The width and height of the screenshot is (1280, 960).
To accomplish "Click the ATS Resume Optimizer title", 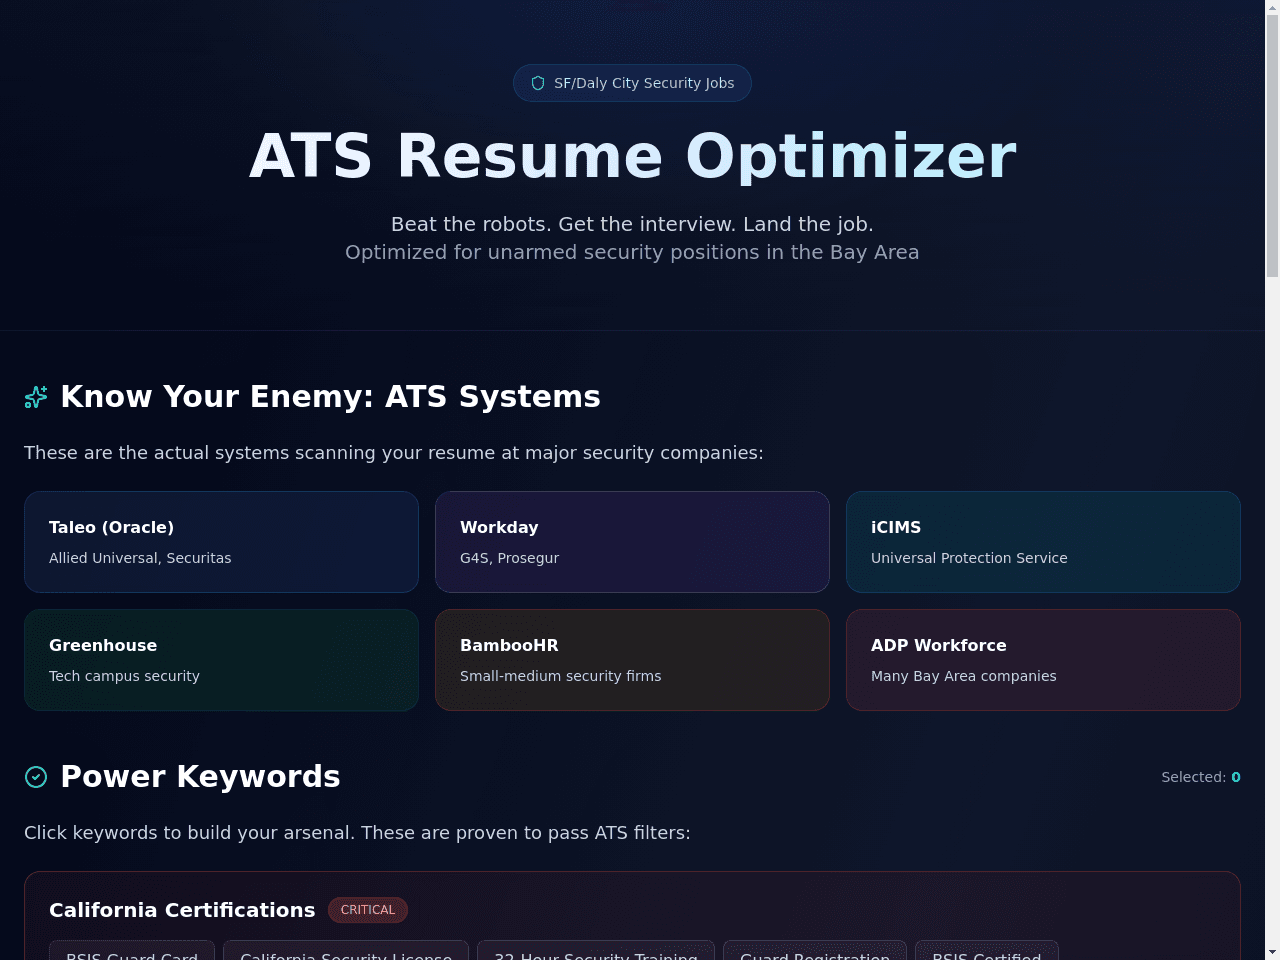I will click(632, 156).
